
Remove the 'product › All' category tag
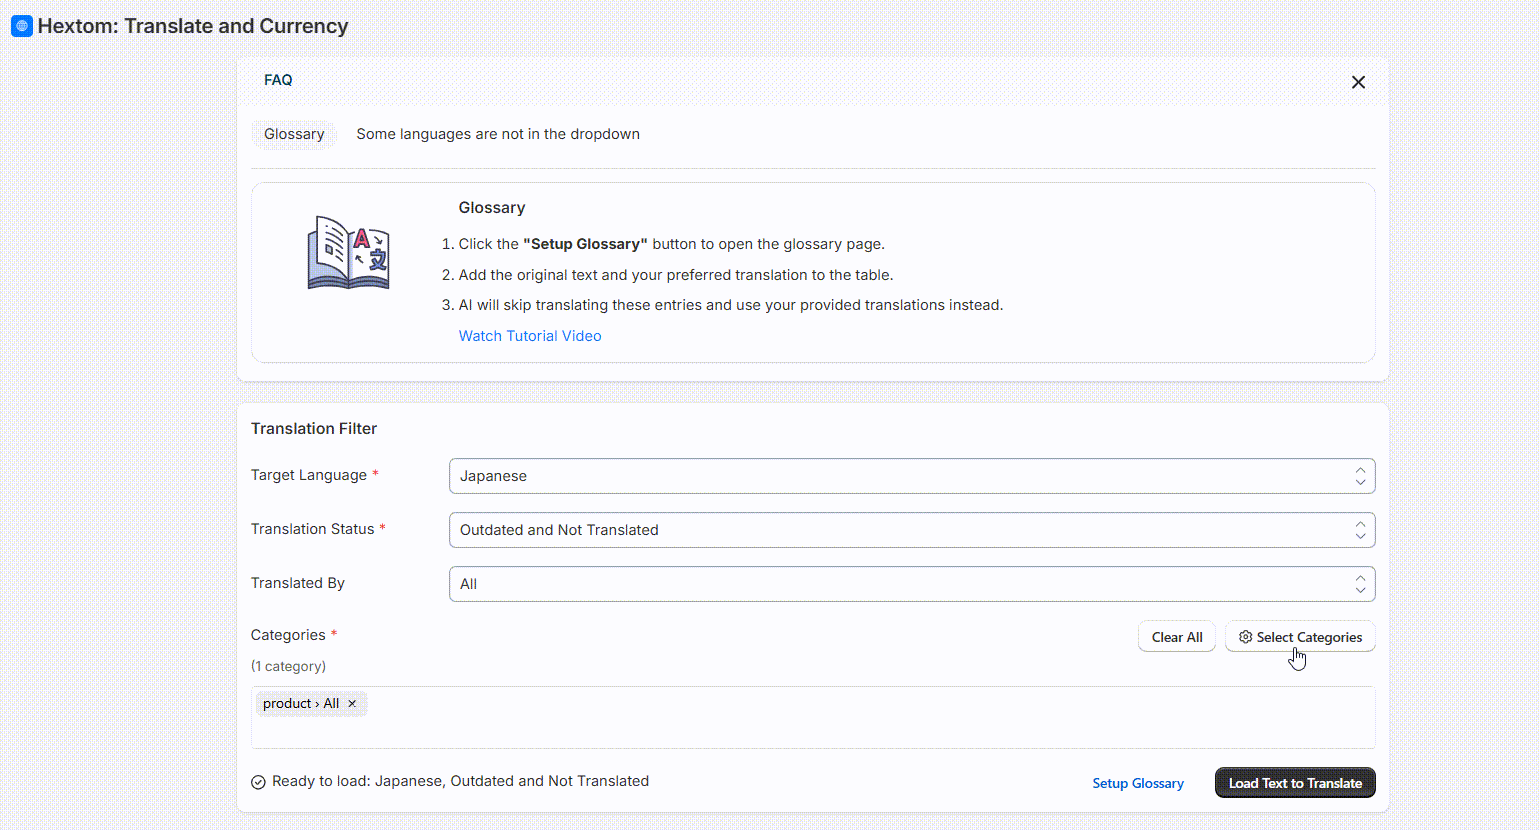352,704
